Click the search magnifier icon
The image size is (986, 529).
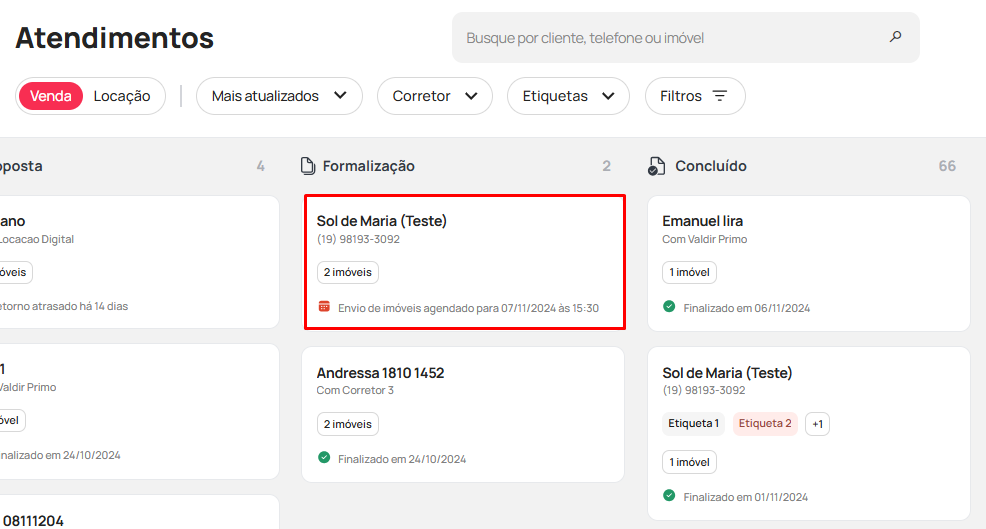click(895, 36)
